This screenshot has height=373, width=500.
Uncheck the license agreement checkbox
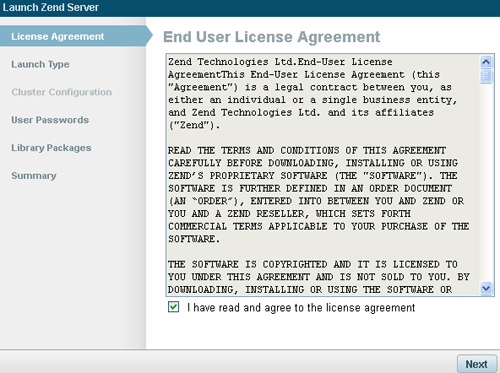(173, 307)
